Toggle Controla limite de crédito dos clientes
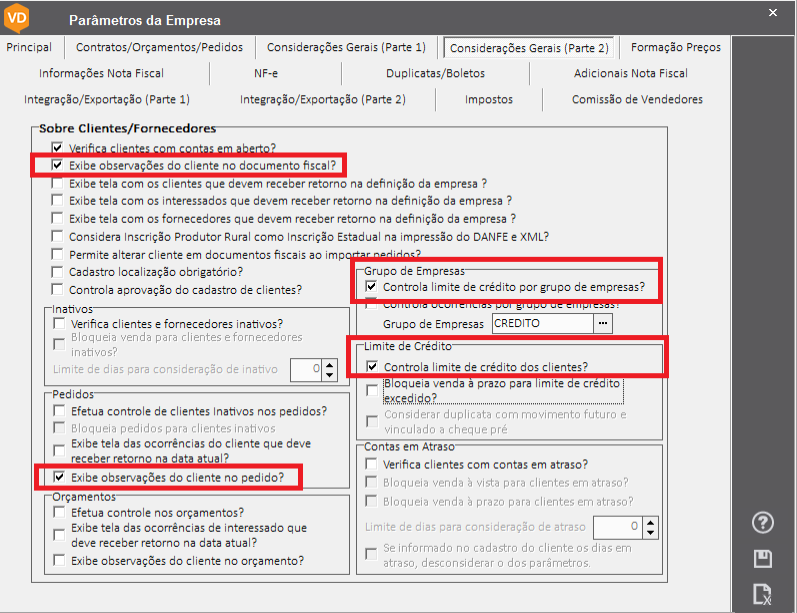Screen dimensions: 797x613 372,366
